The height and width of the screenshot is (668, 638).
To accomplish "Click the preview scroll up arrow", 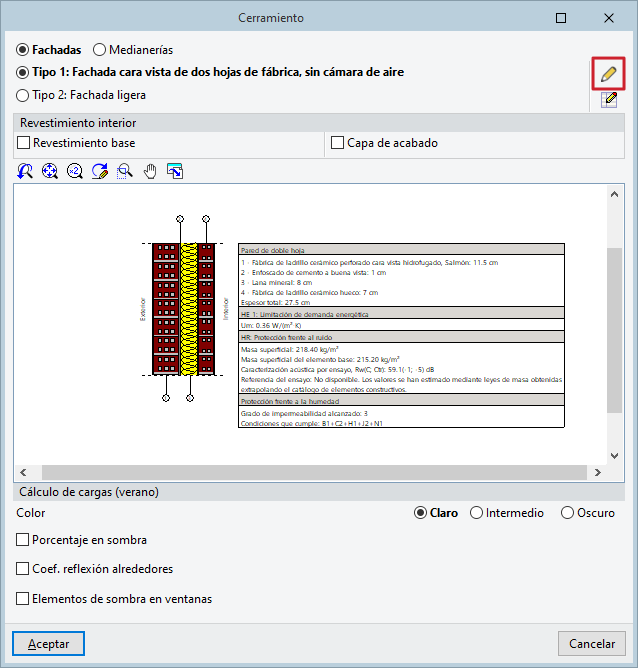I will pos(614,194).
